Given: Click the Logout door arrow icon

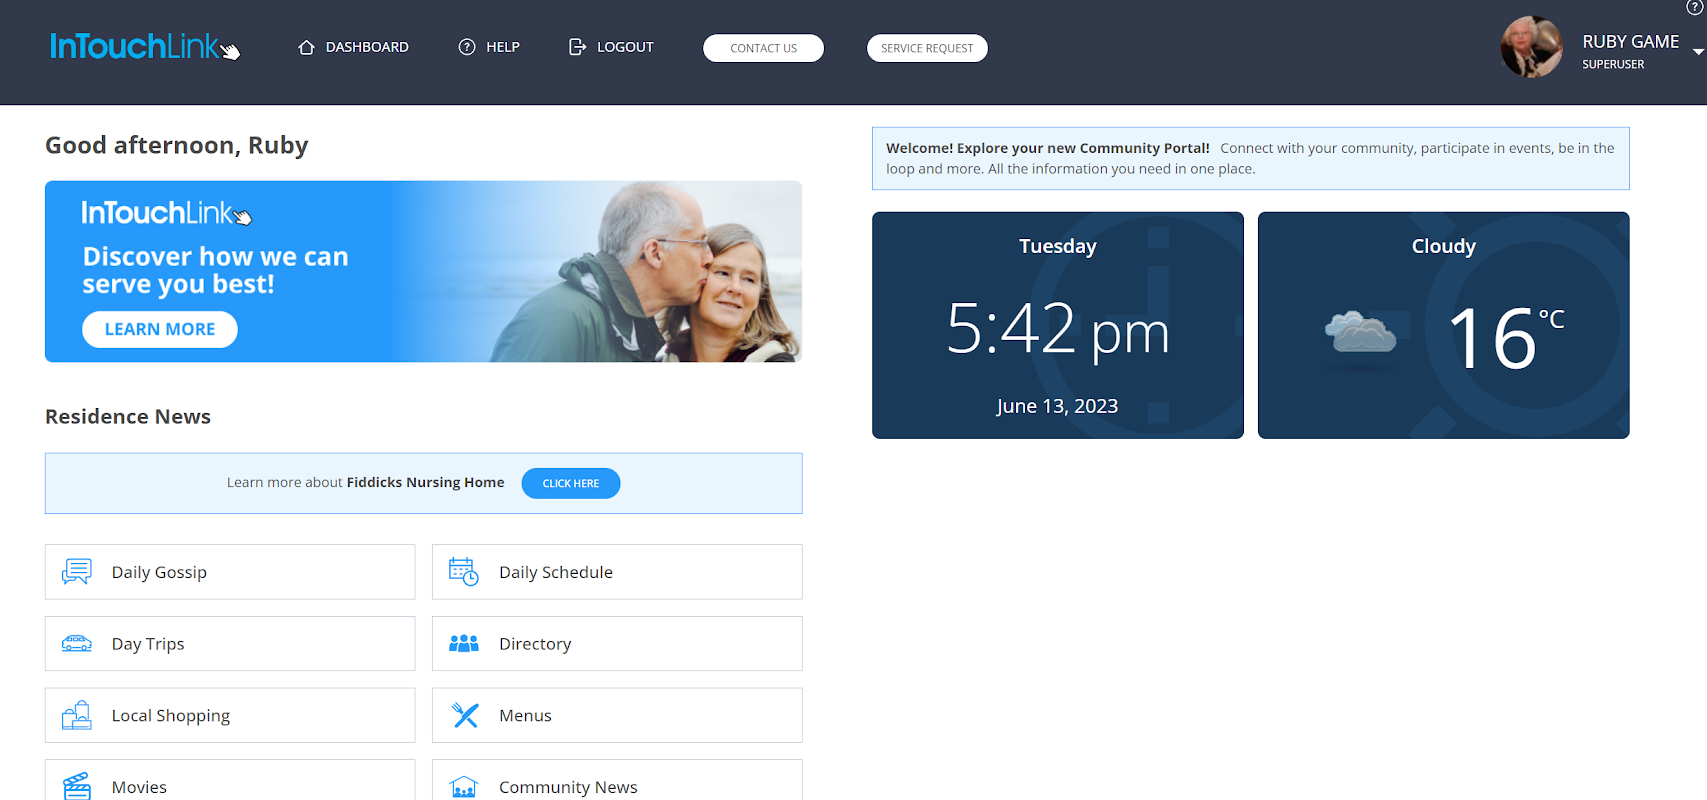Looking at the screenshot, I should [x=577, y=47].
